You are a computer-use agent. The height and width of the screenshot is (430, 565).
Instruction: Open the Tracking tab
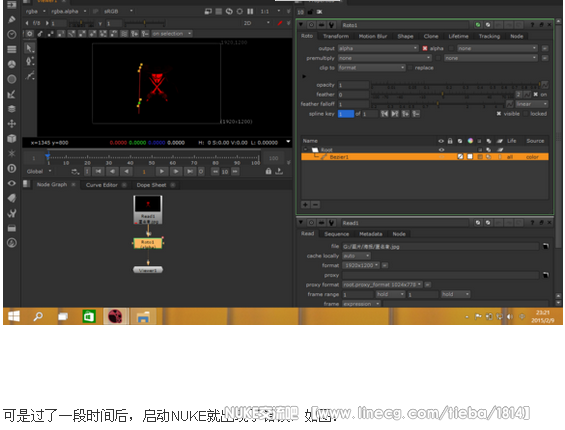pos(489,36)
